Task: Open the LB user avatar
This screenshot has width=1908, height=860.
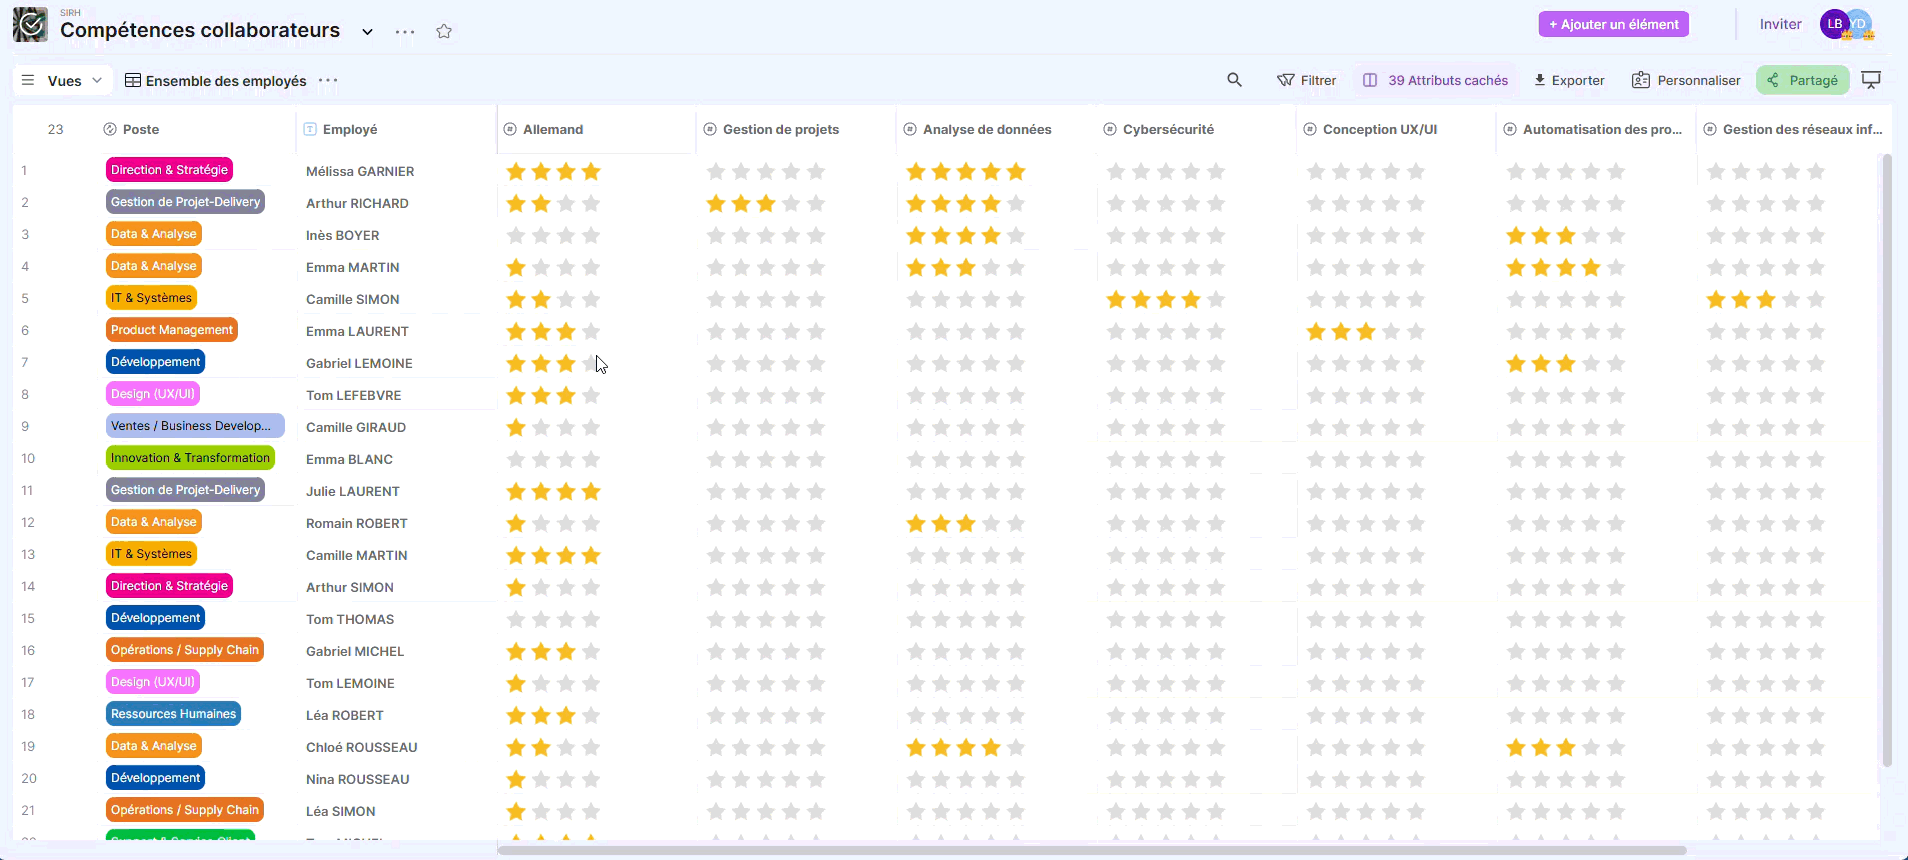Action: tap(1833, 24)
